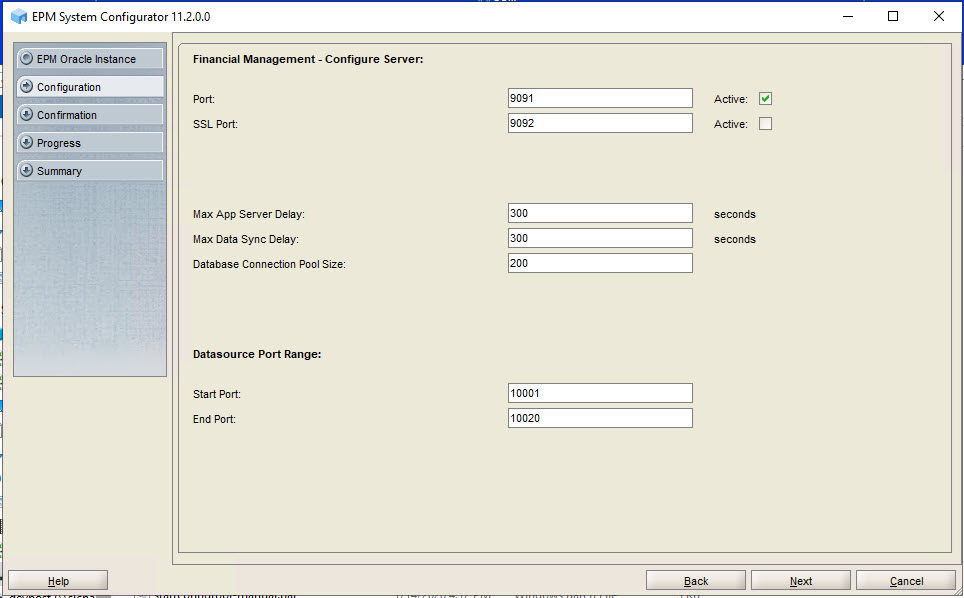
Task: Click the seconds unit beside Max Data Sync Delay
Action: [x=735, y=239]
